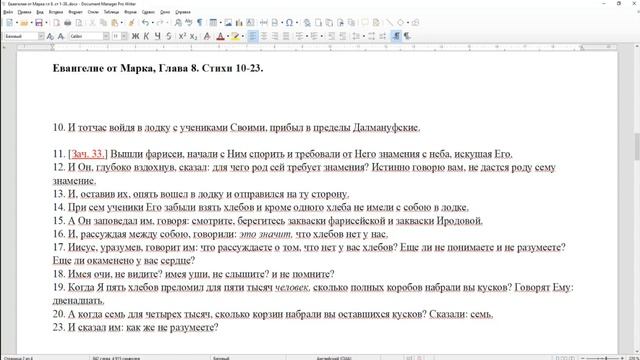640x360 pixels.
Task: Open the Справка menu
Action: point(183,12)
